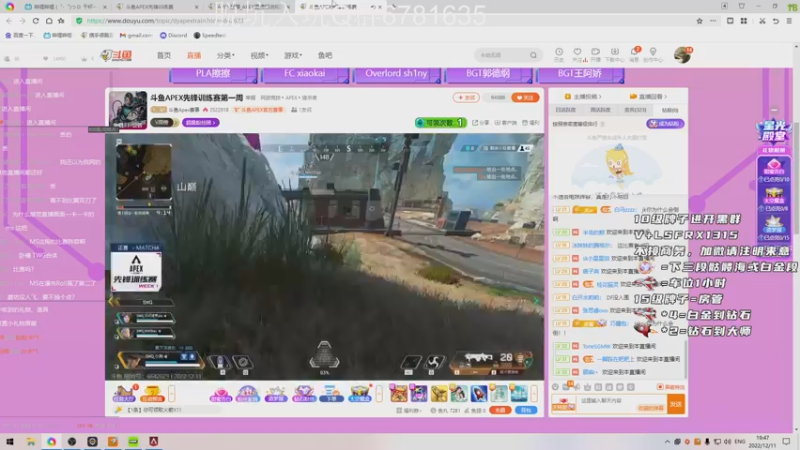Image resolution: width=800 pixels, height=450 pixels.
Task: Open the Speedtest bookmark
Action: [x=209, y=35]
